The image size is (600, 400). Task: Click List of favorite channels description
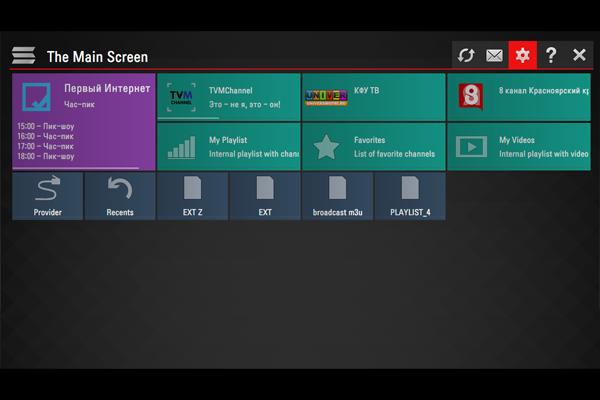394,154
